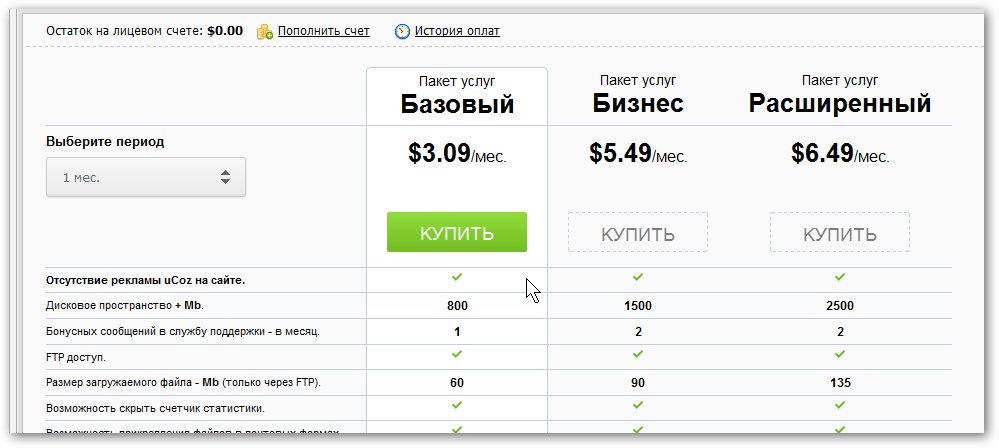
Task: Click Бизнес checkmark in FTP доступ row
Action: coord(638,354)
